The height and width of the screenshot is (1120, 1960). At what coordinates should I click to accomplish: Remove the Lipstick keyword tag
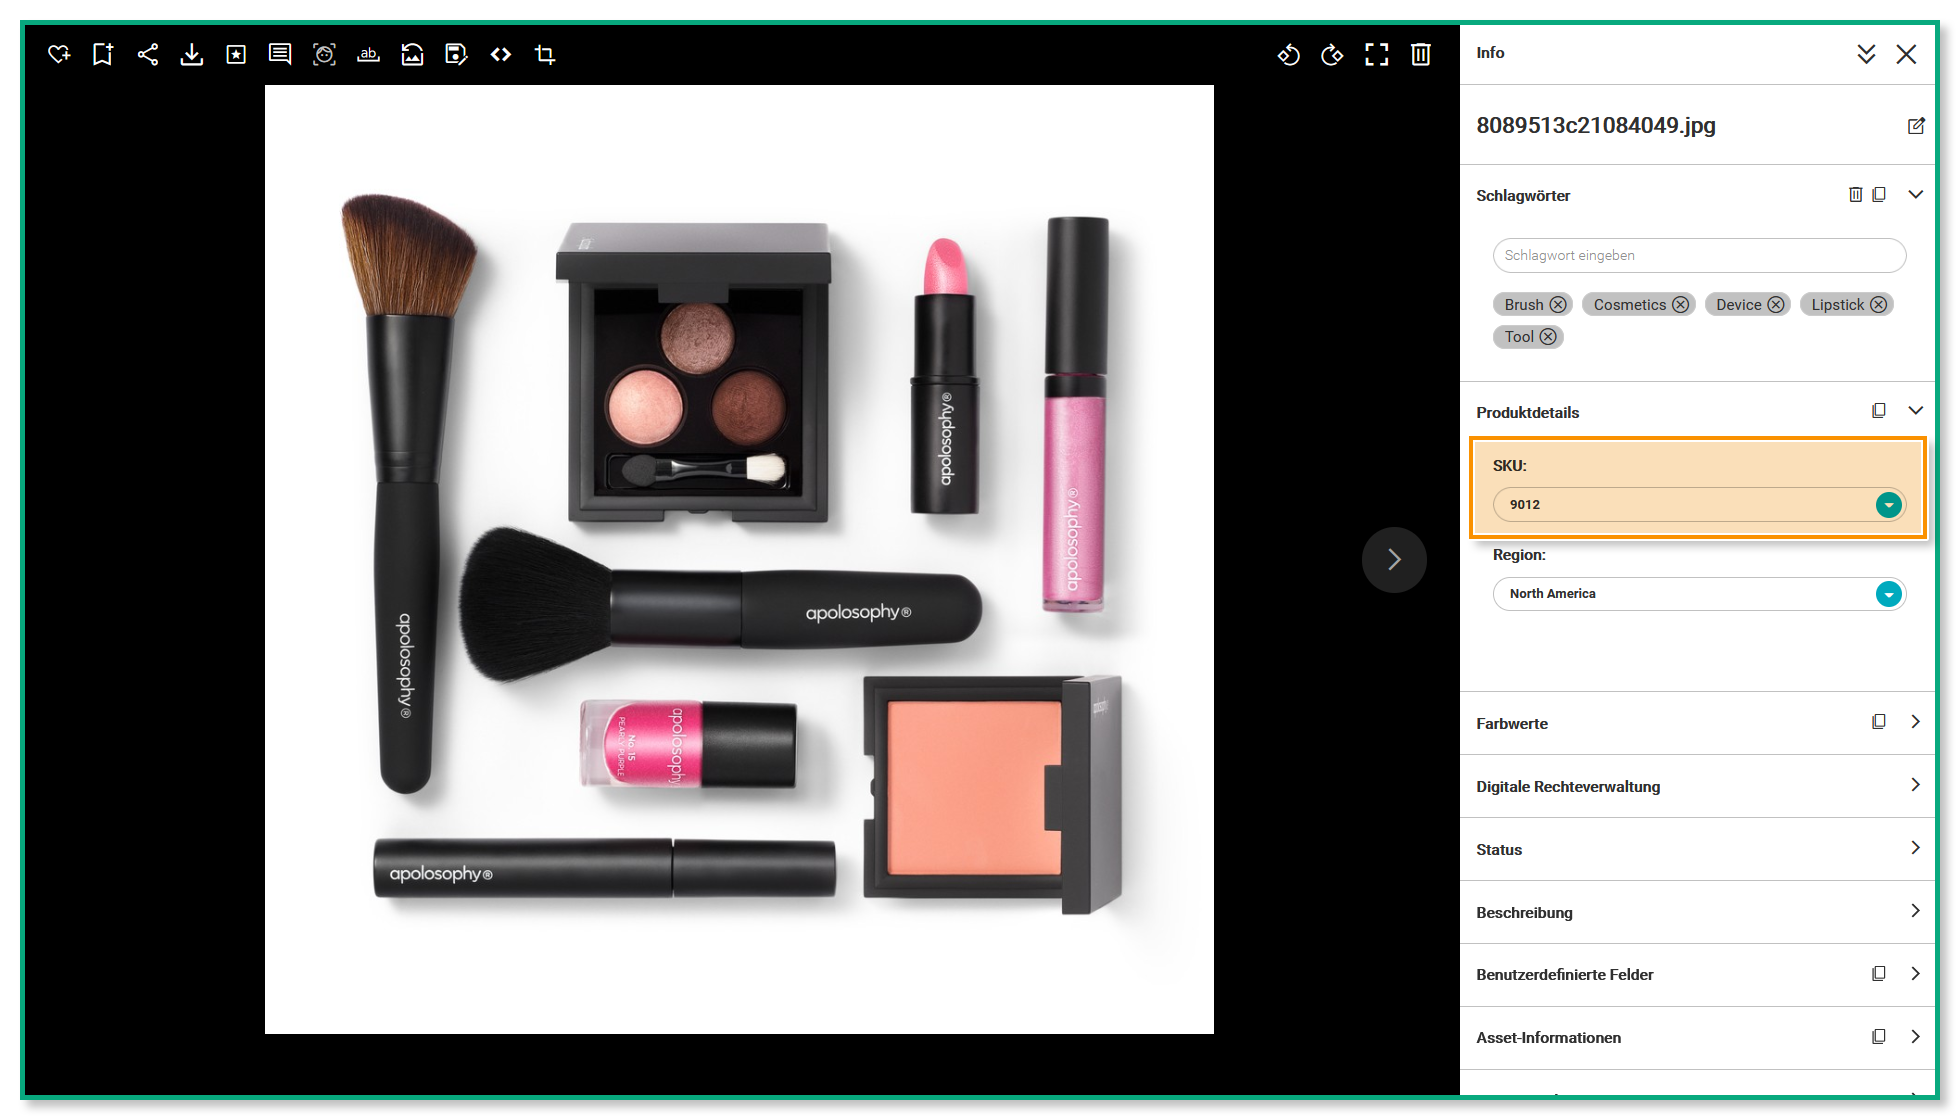[x=1879, y=305]
